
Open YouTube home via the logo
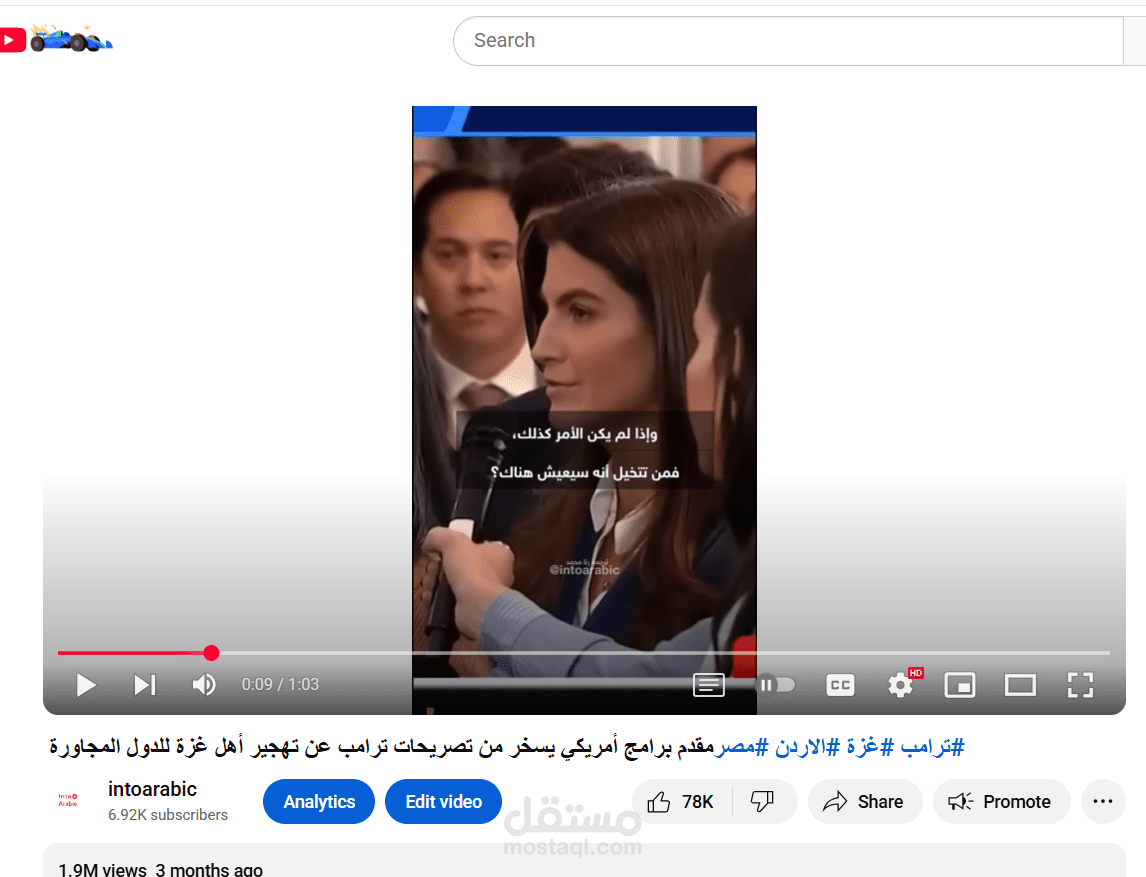[x=56, y=39]
